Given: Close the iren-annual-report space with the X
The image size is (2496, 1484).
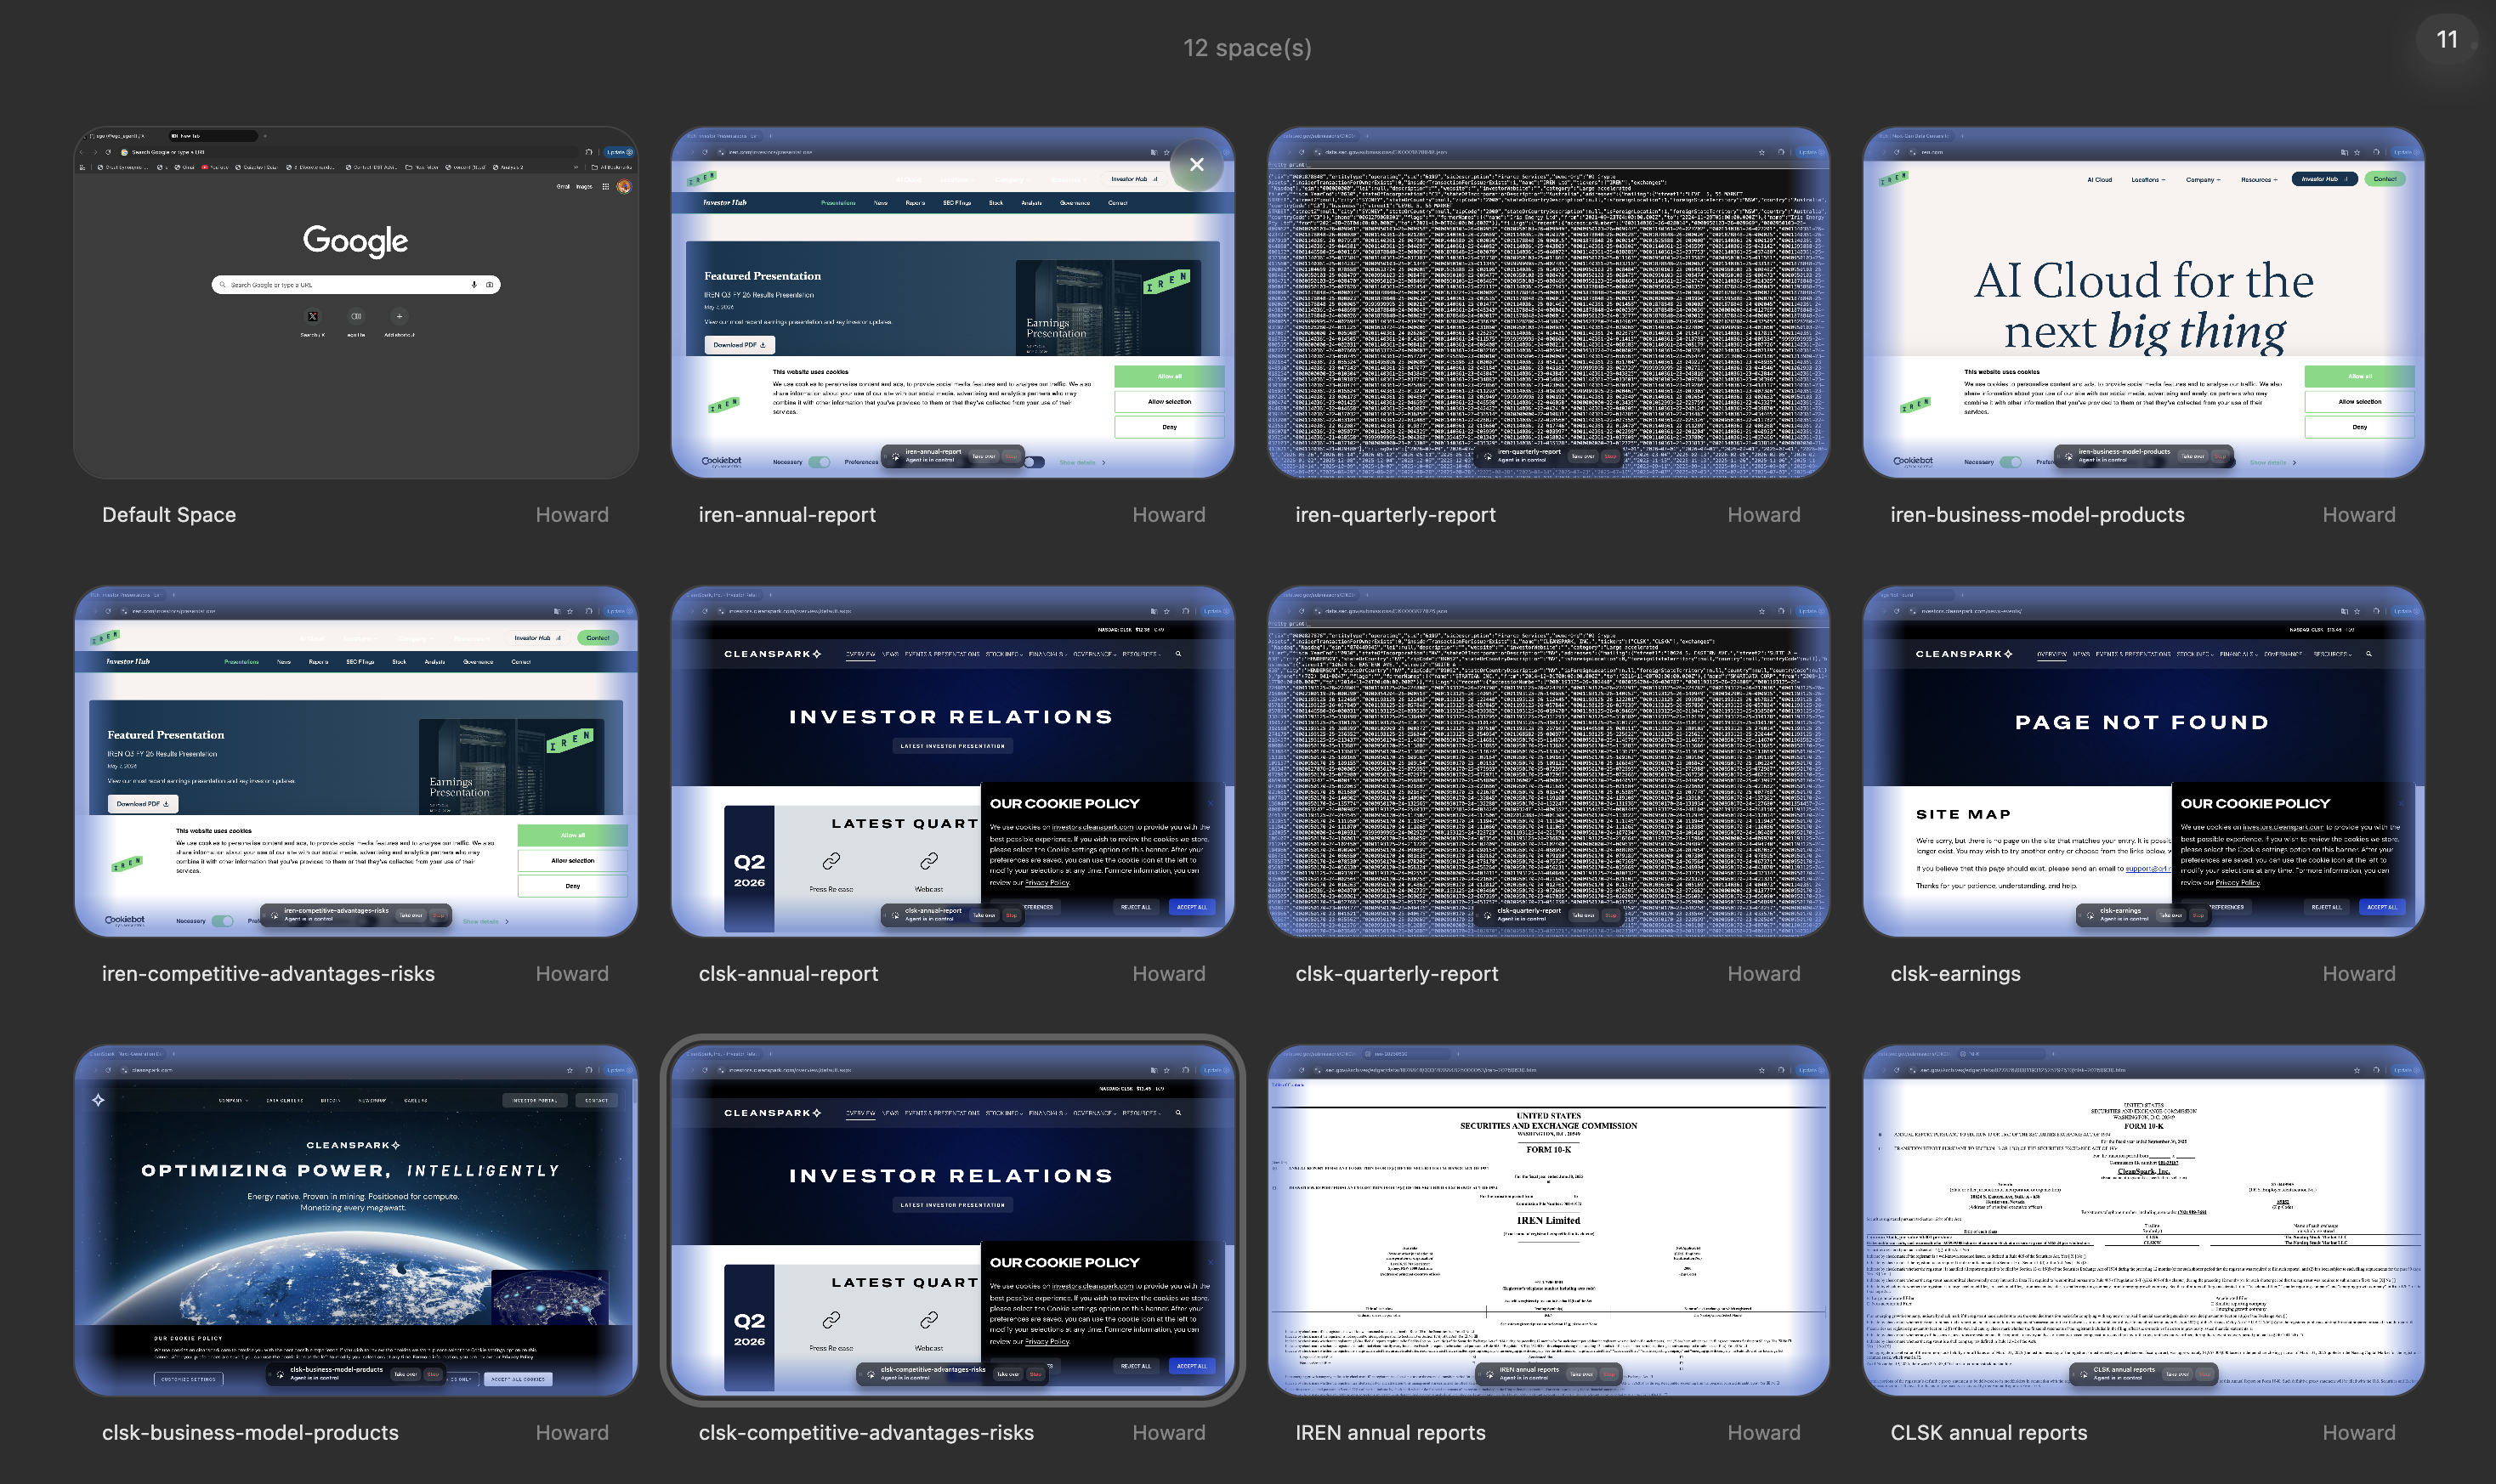Looking at the screenshot, I should (x=1196, y=165).
